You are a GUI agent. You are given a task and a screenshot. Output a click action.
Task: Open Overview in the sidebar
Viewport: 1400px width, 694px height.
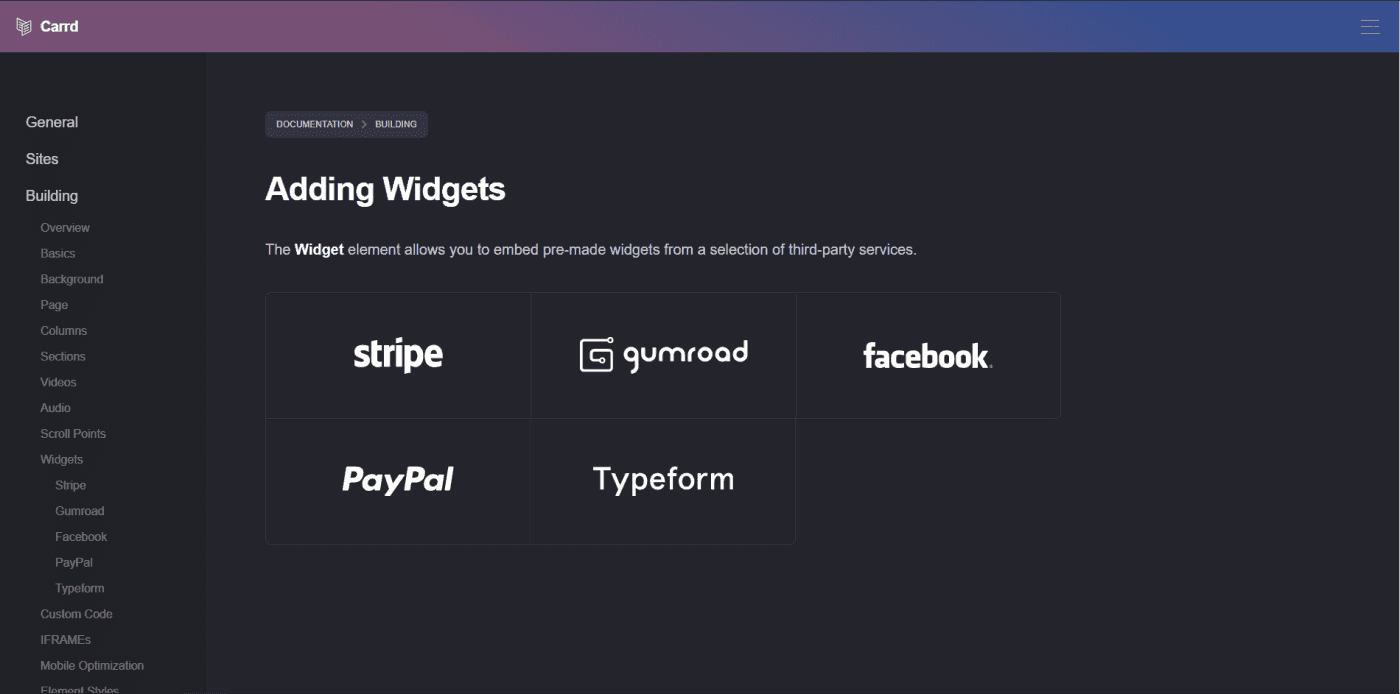pos(65,228)
